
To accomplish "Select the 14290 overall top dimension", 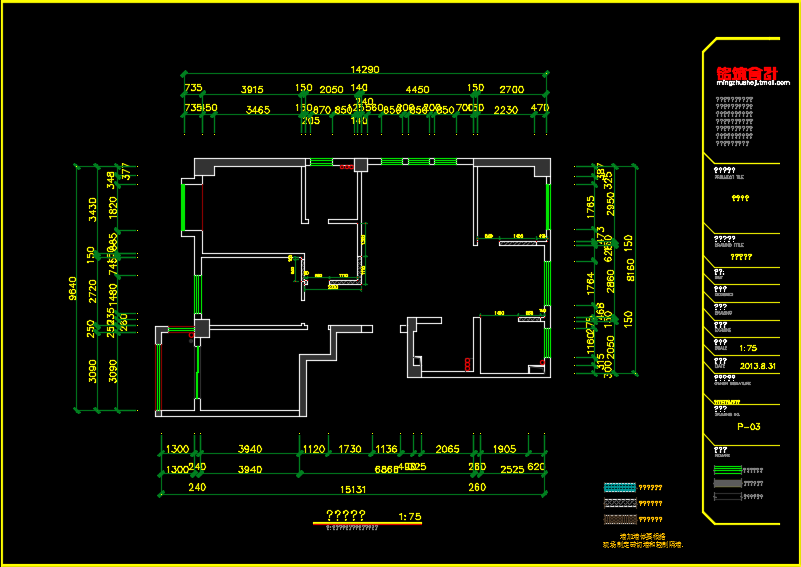I will click(365, 69).
